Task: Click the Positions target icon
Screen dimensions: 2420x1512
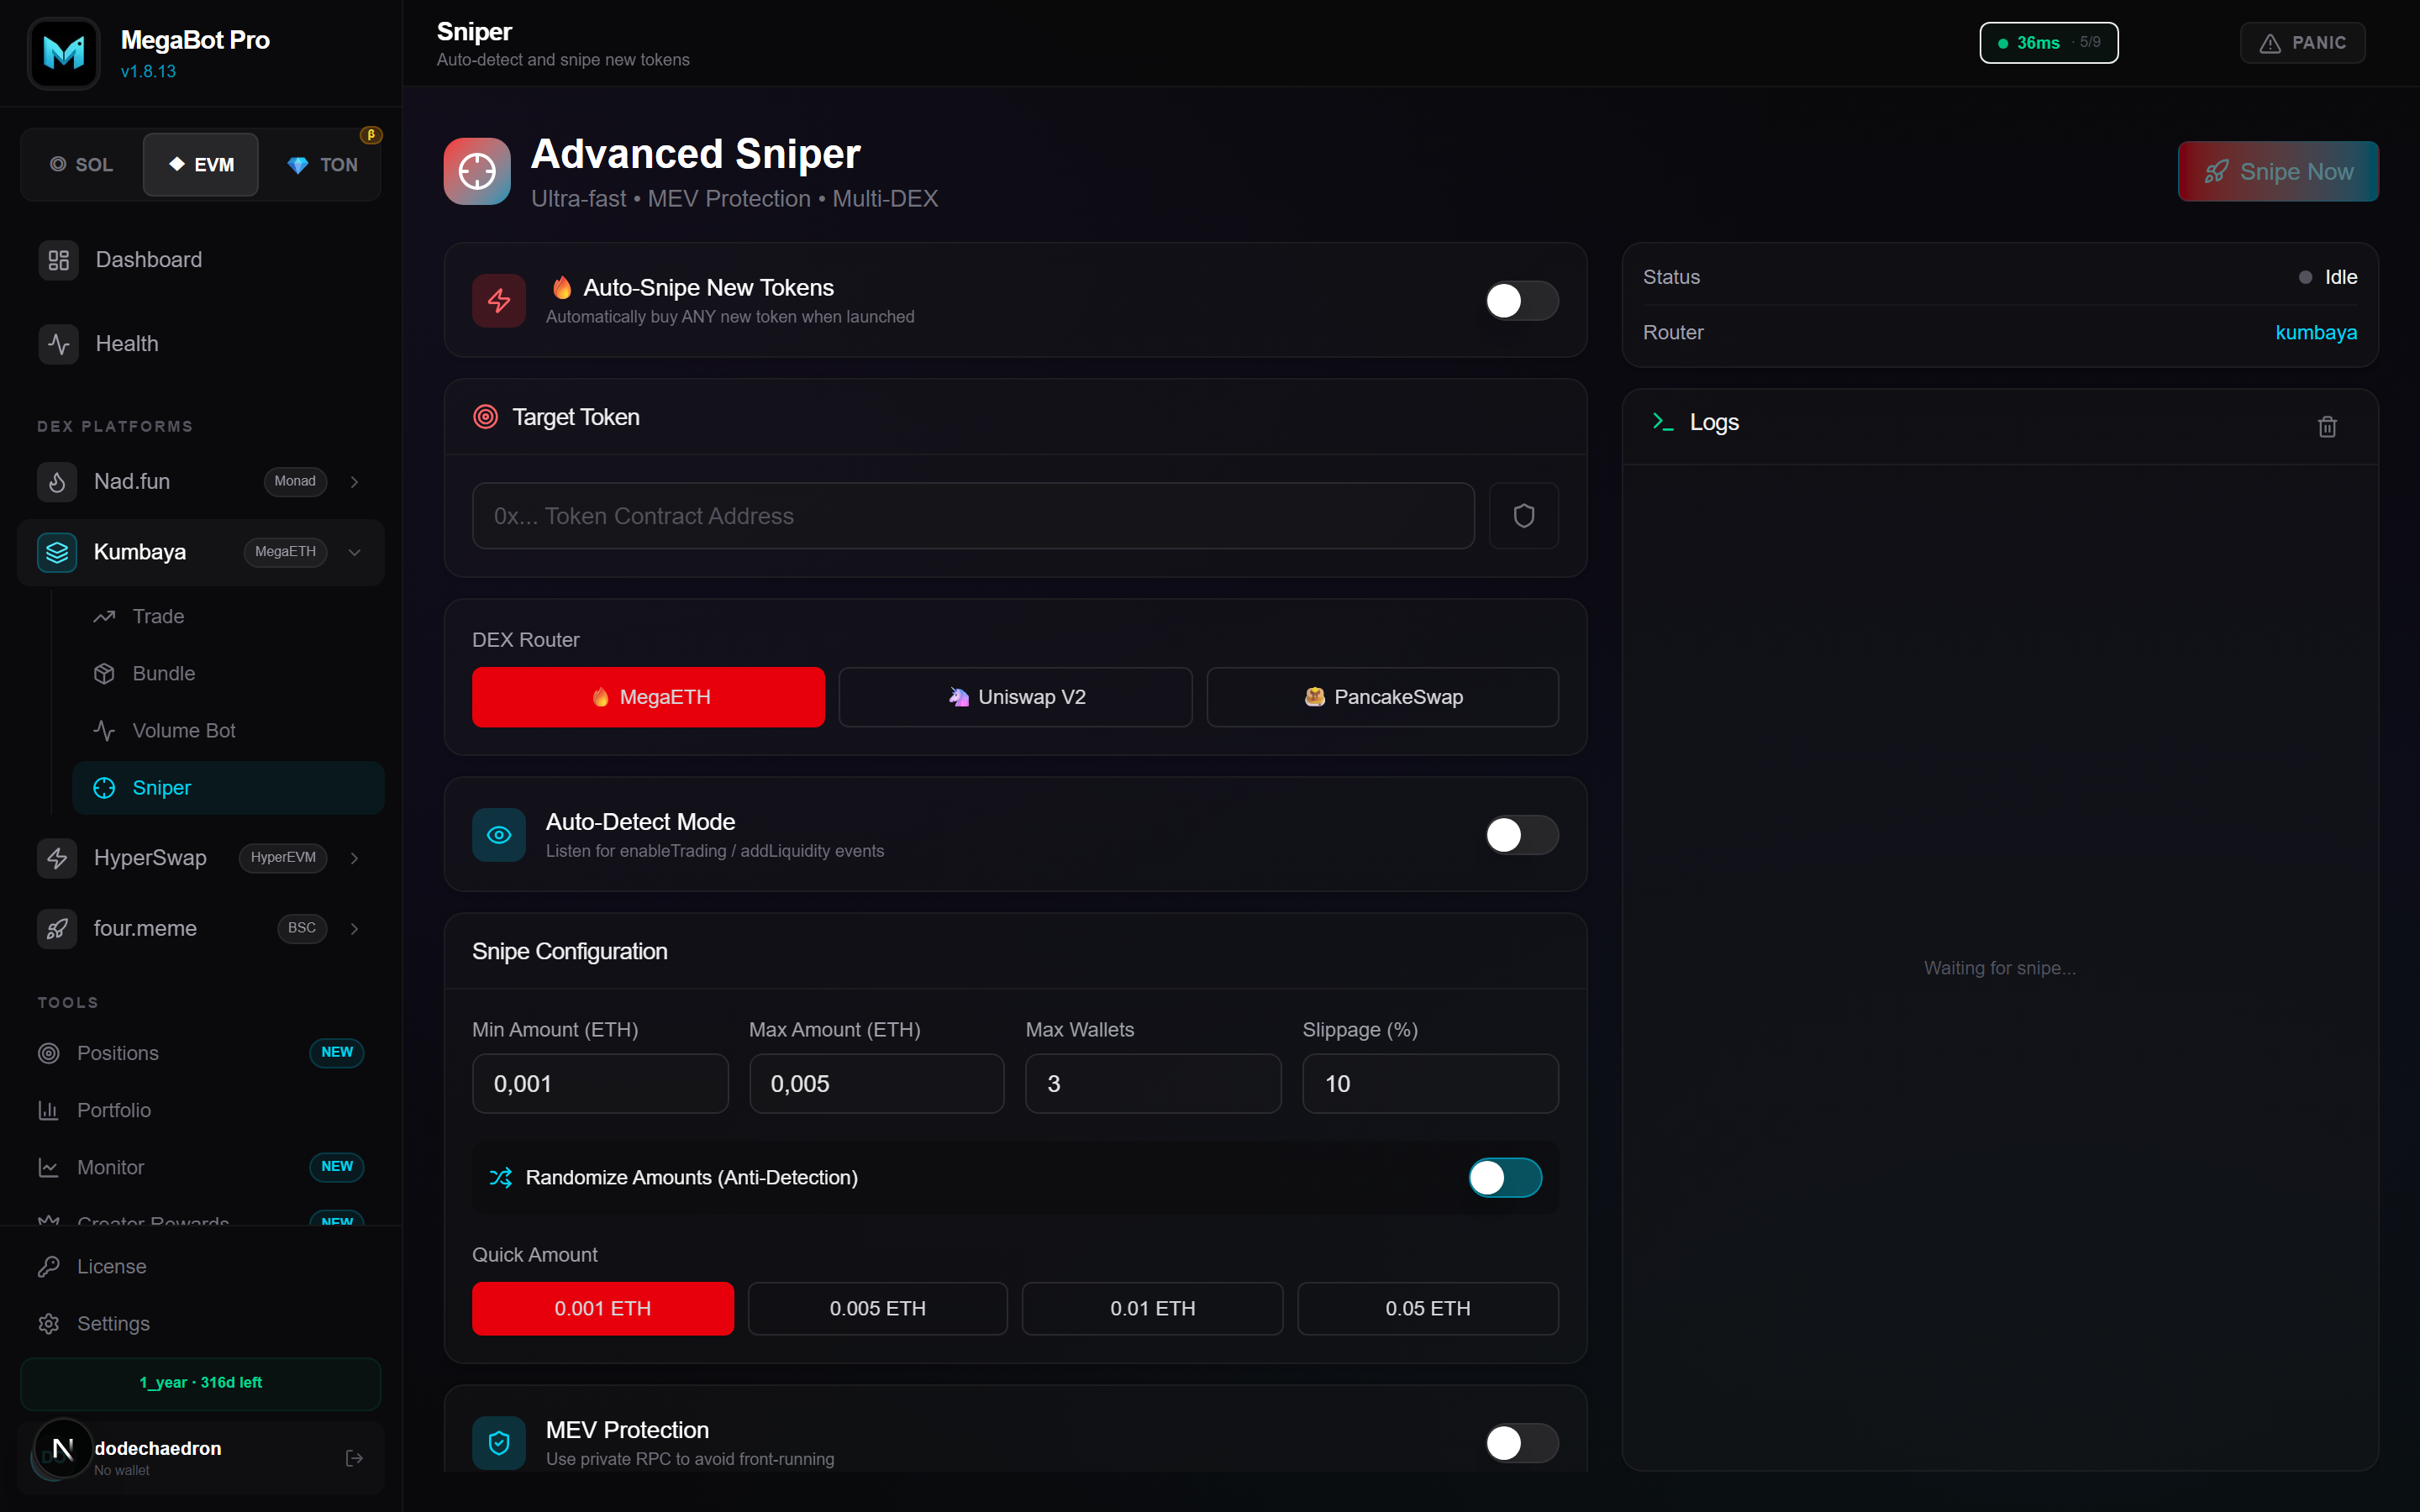Action: pyautogui.click(x=48, y=1053)
